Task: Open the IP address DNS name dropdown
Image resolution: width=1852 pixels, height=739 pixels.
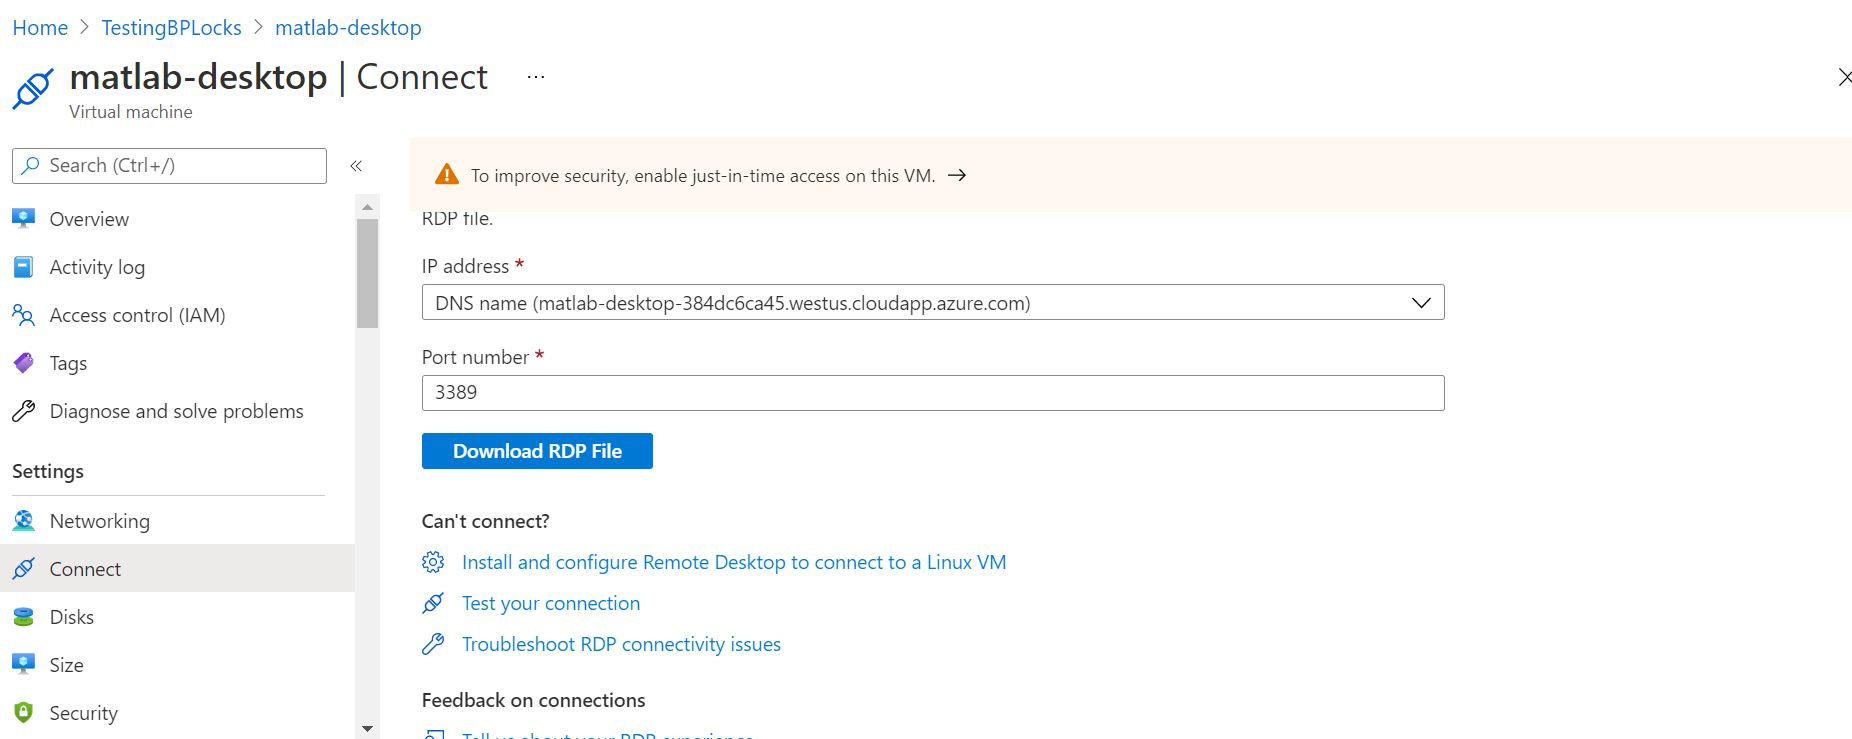Action: point(933,302)
